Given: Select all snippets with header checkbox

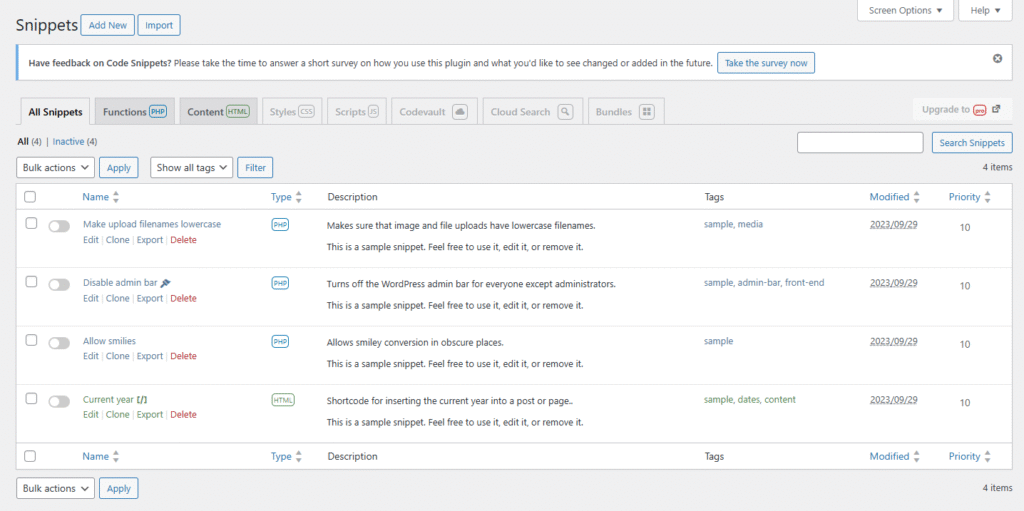Looking at the screenshot, I should tap(31, 197).
